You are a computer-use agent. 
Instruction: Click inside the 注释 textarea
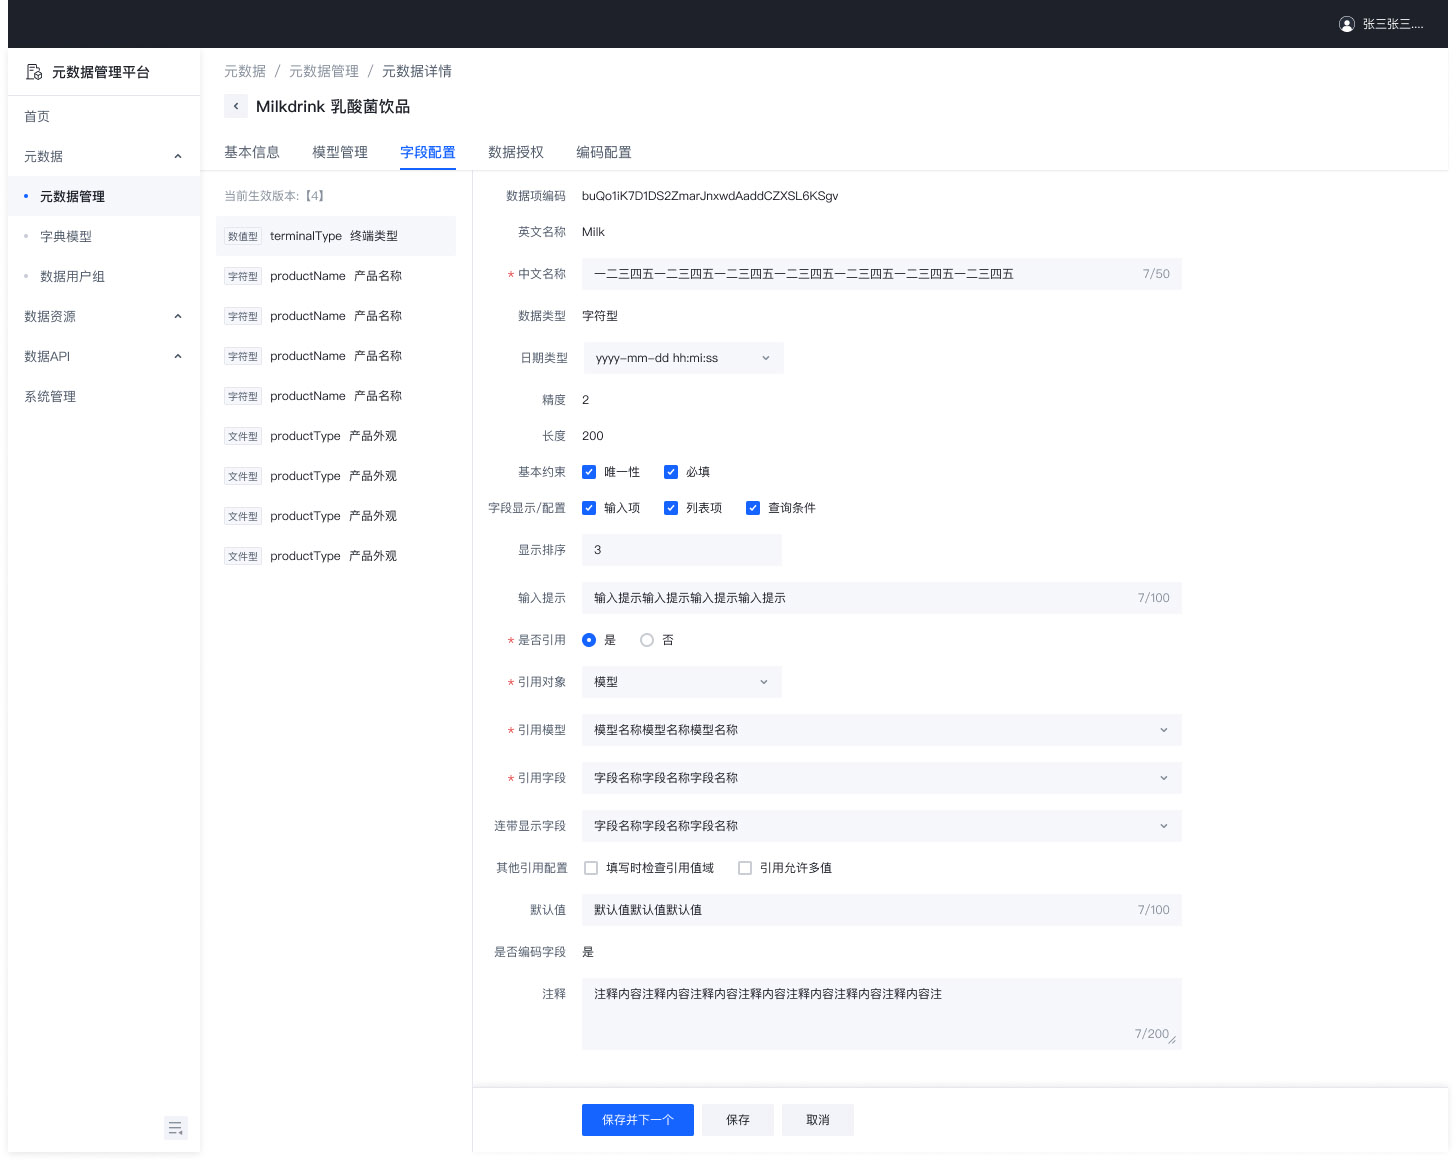click(882, 1014)
